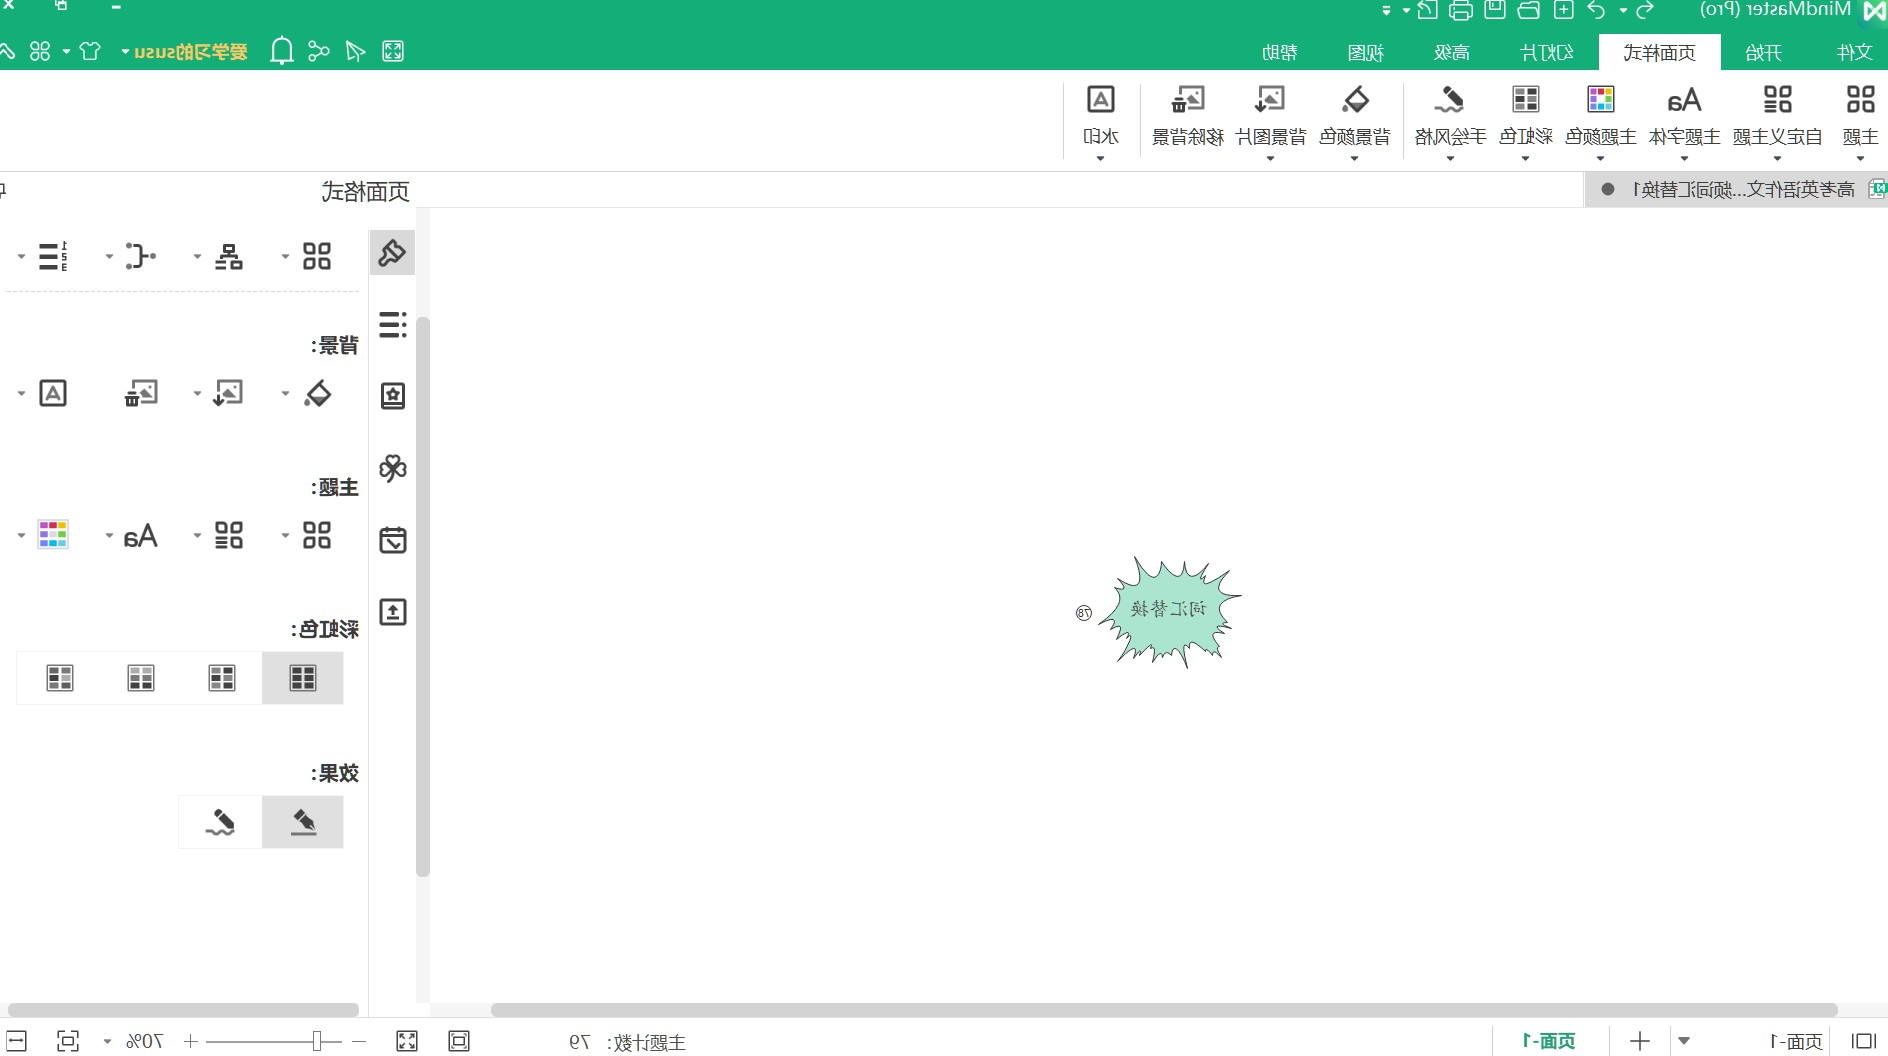Open the upload arrow tab in side panel
The image size is (1888, 1056).
pyautogui.click(x=392, y=612)
